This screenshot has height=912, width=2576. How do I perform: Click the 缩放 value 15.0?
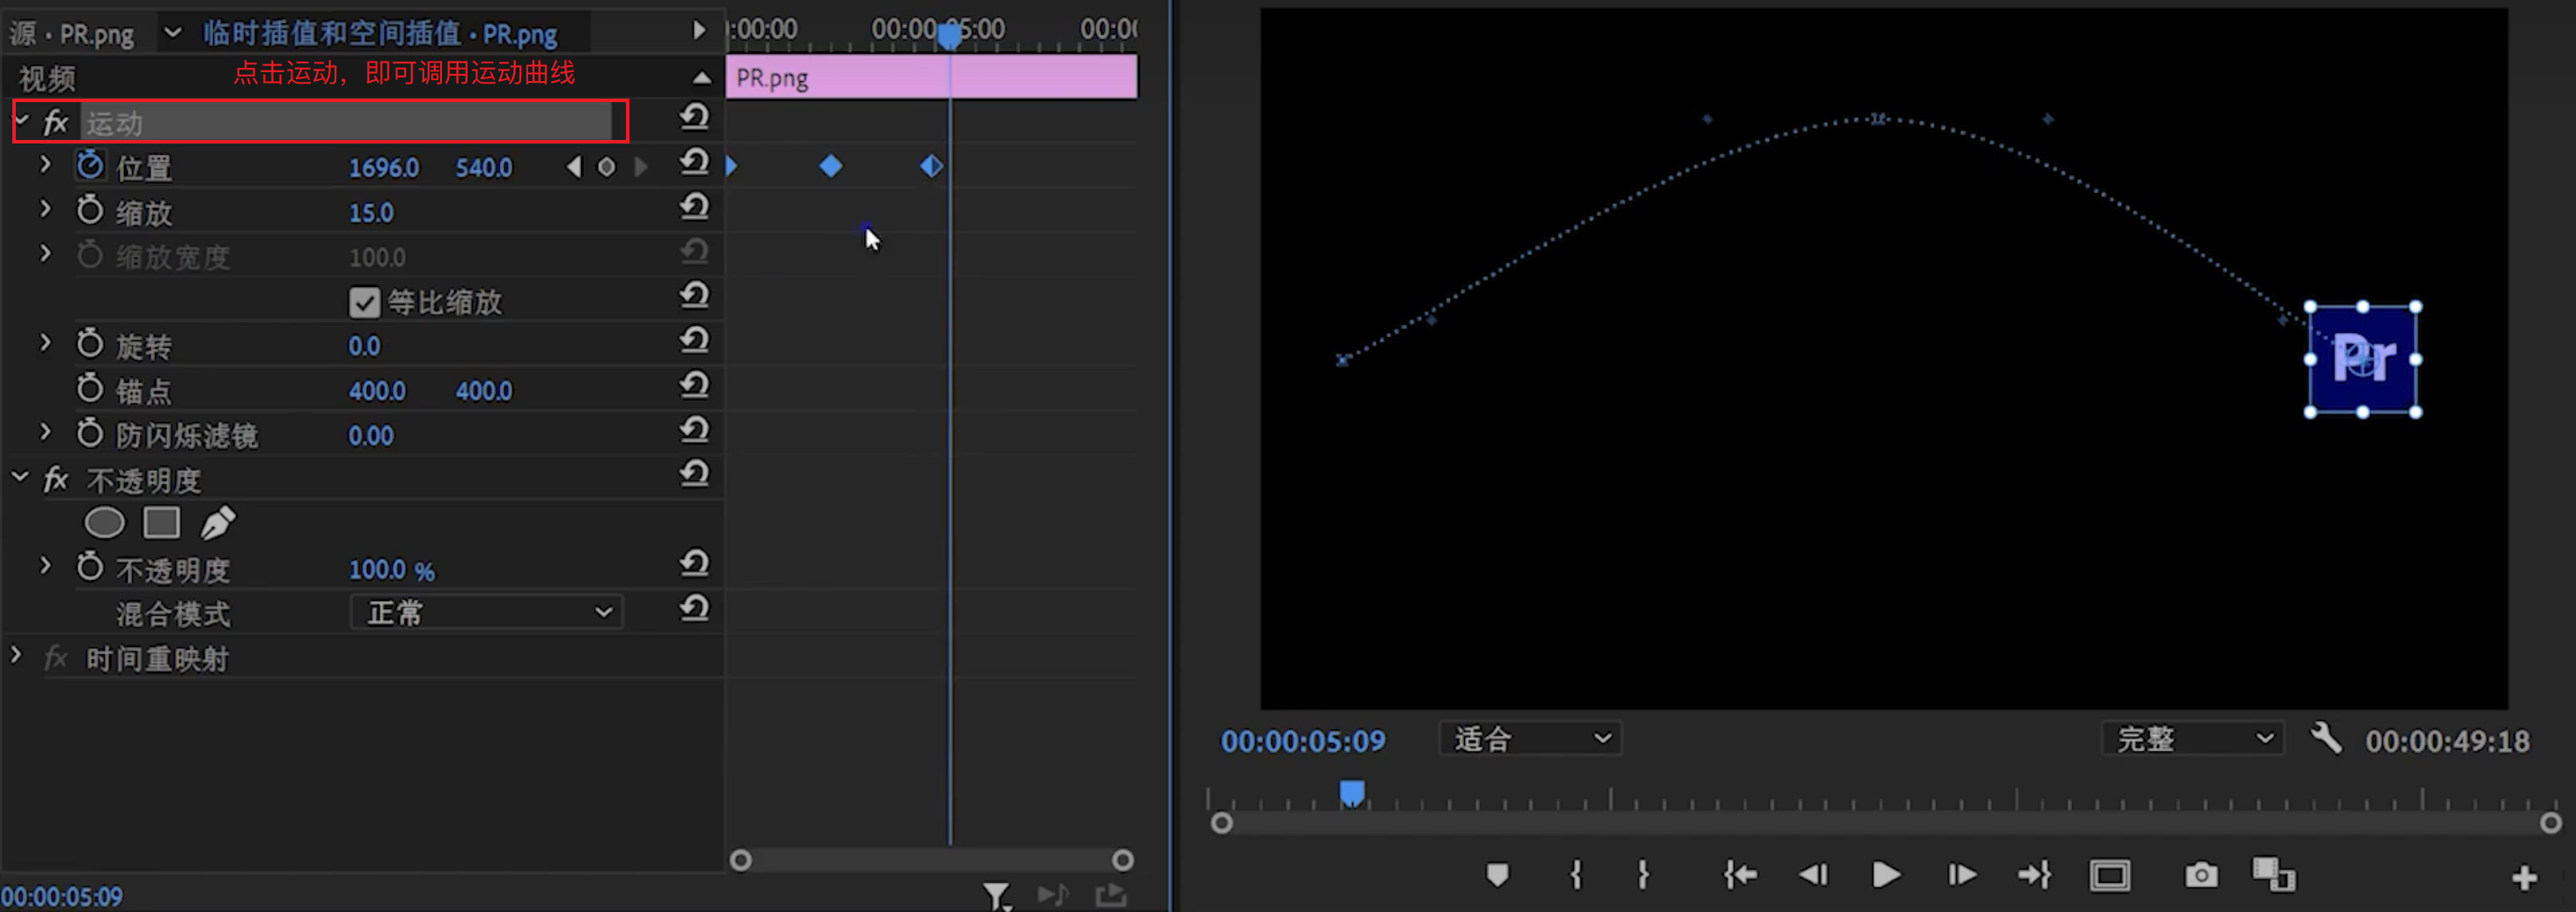coord(371,212)
